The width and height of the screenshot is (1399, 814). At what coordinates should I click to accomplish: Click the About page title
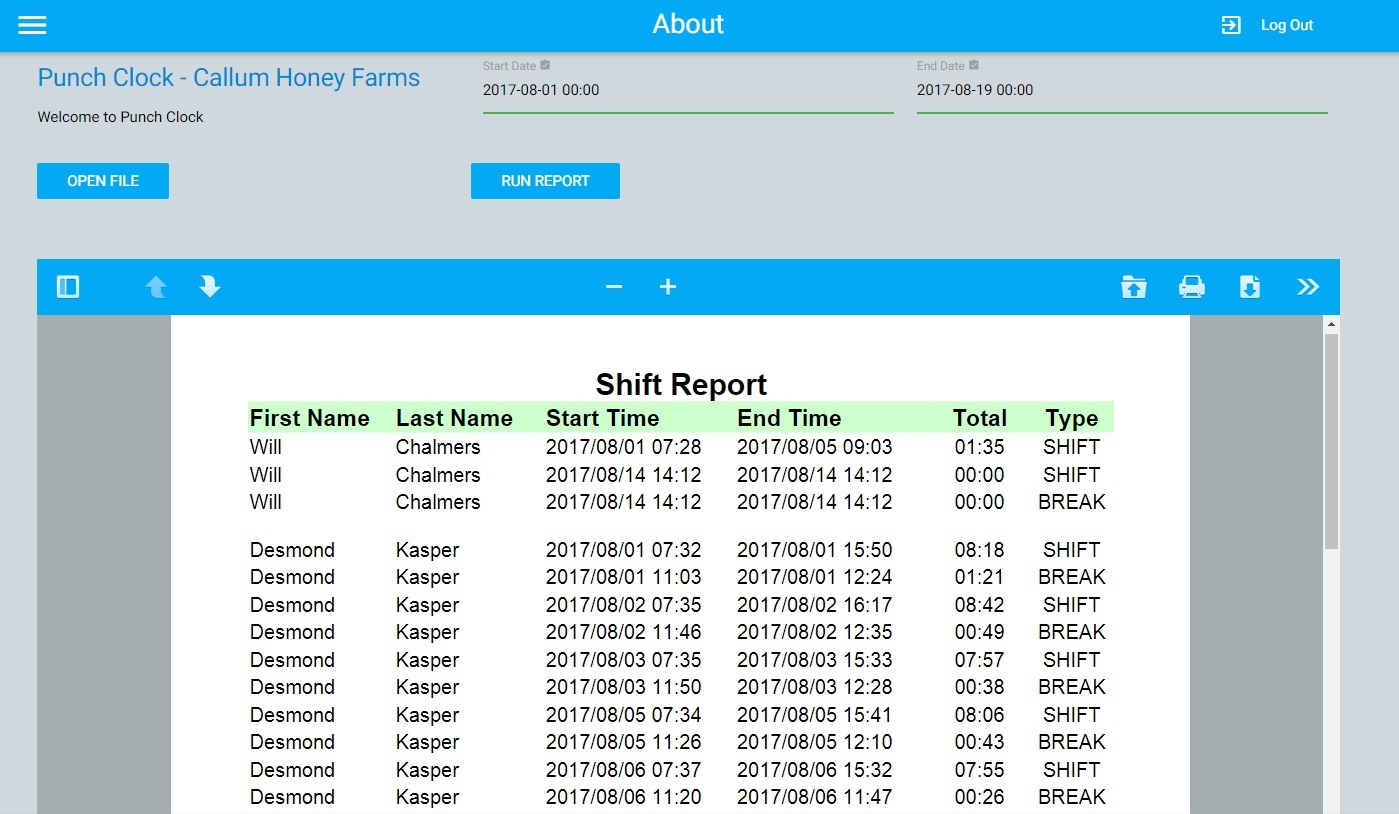point(688,24)
